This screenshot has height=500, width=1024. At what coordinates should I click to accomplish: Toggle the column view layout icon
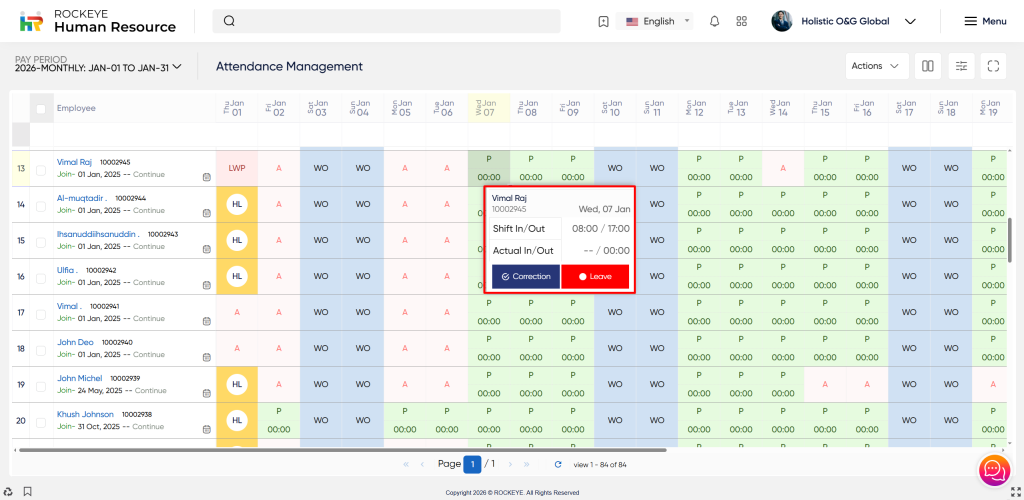[928, 66]
